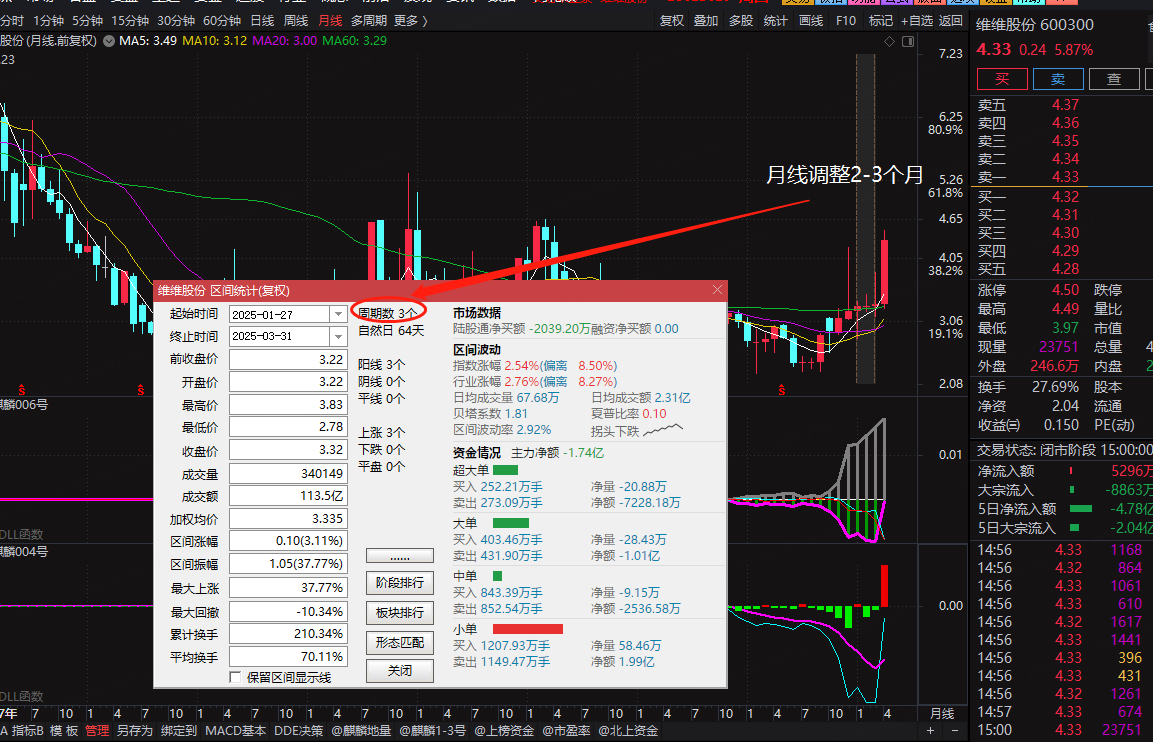Click the red 买 buy button
This screenshot has width=1153, height=742.
coord(1002,79)
